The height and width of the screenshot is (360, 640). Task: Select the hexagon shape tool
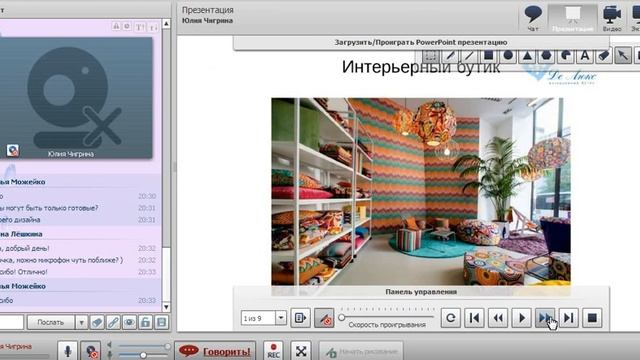click(x=547, y=56)
